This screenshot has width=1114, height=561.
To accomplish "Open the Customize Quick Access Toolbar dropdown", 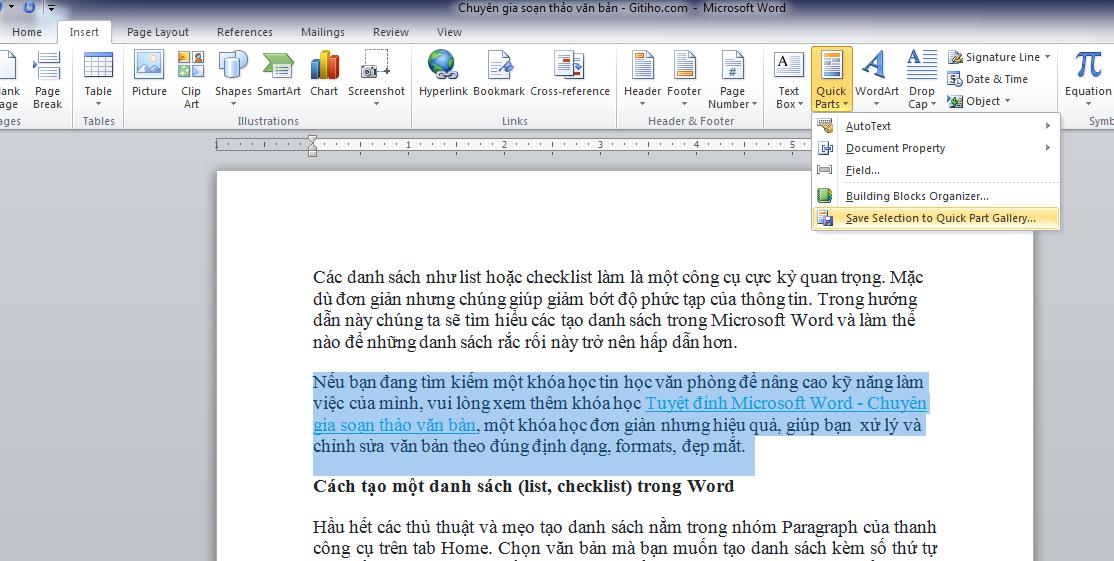I will tap(51, 9).
